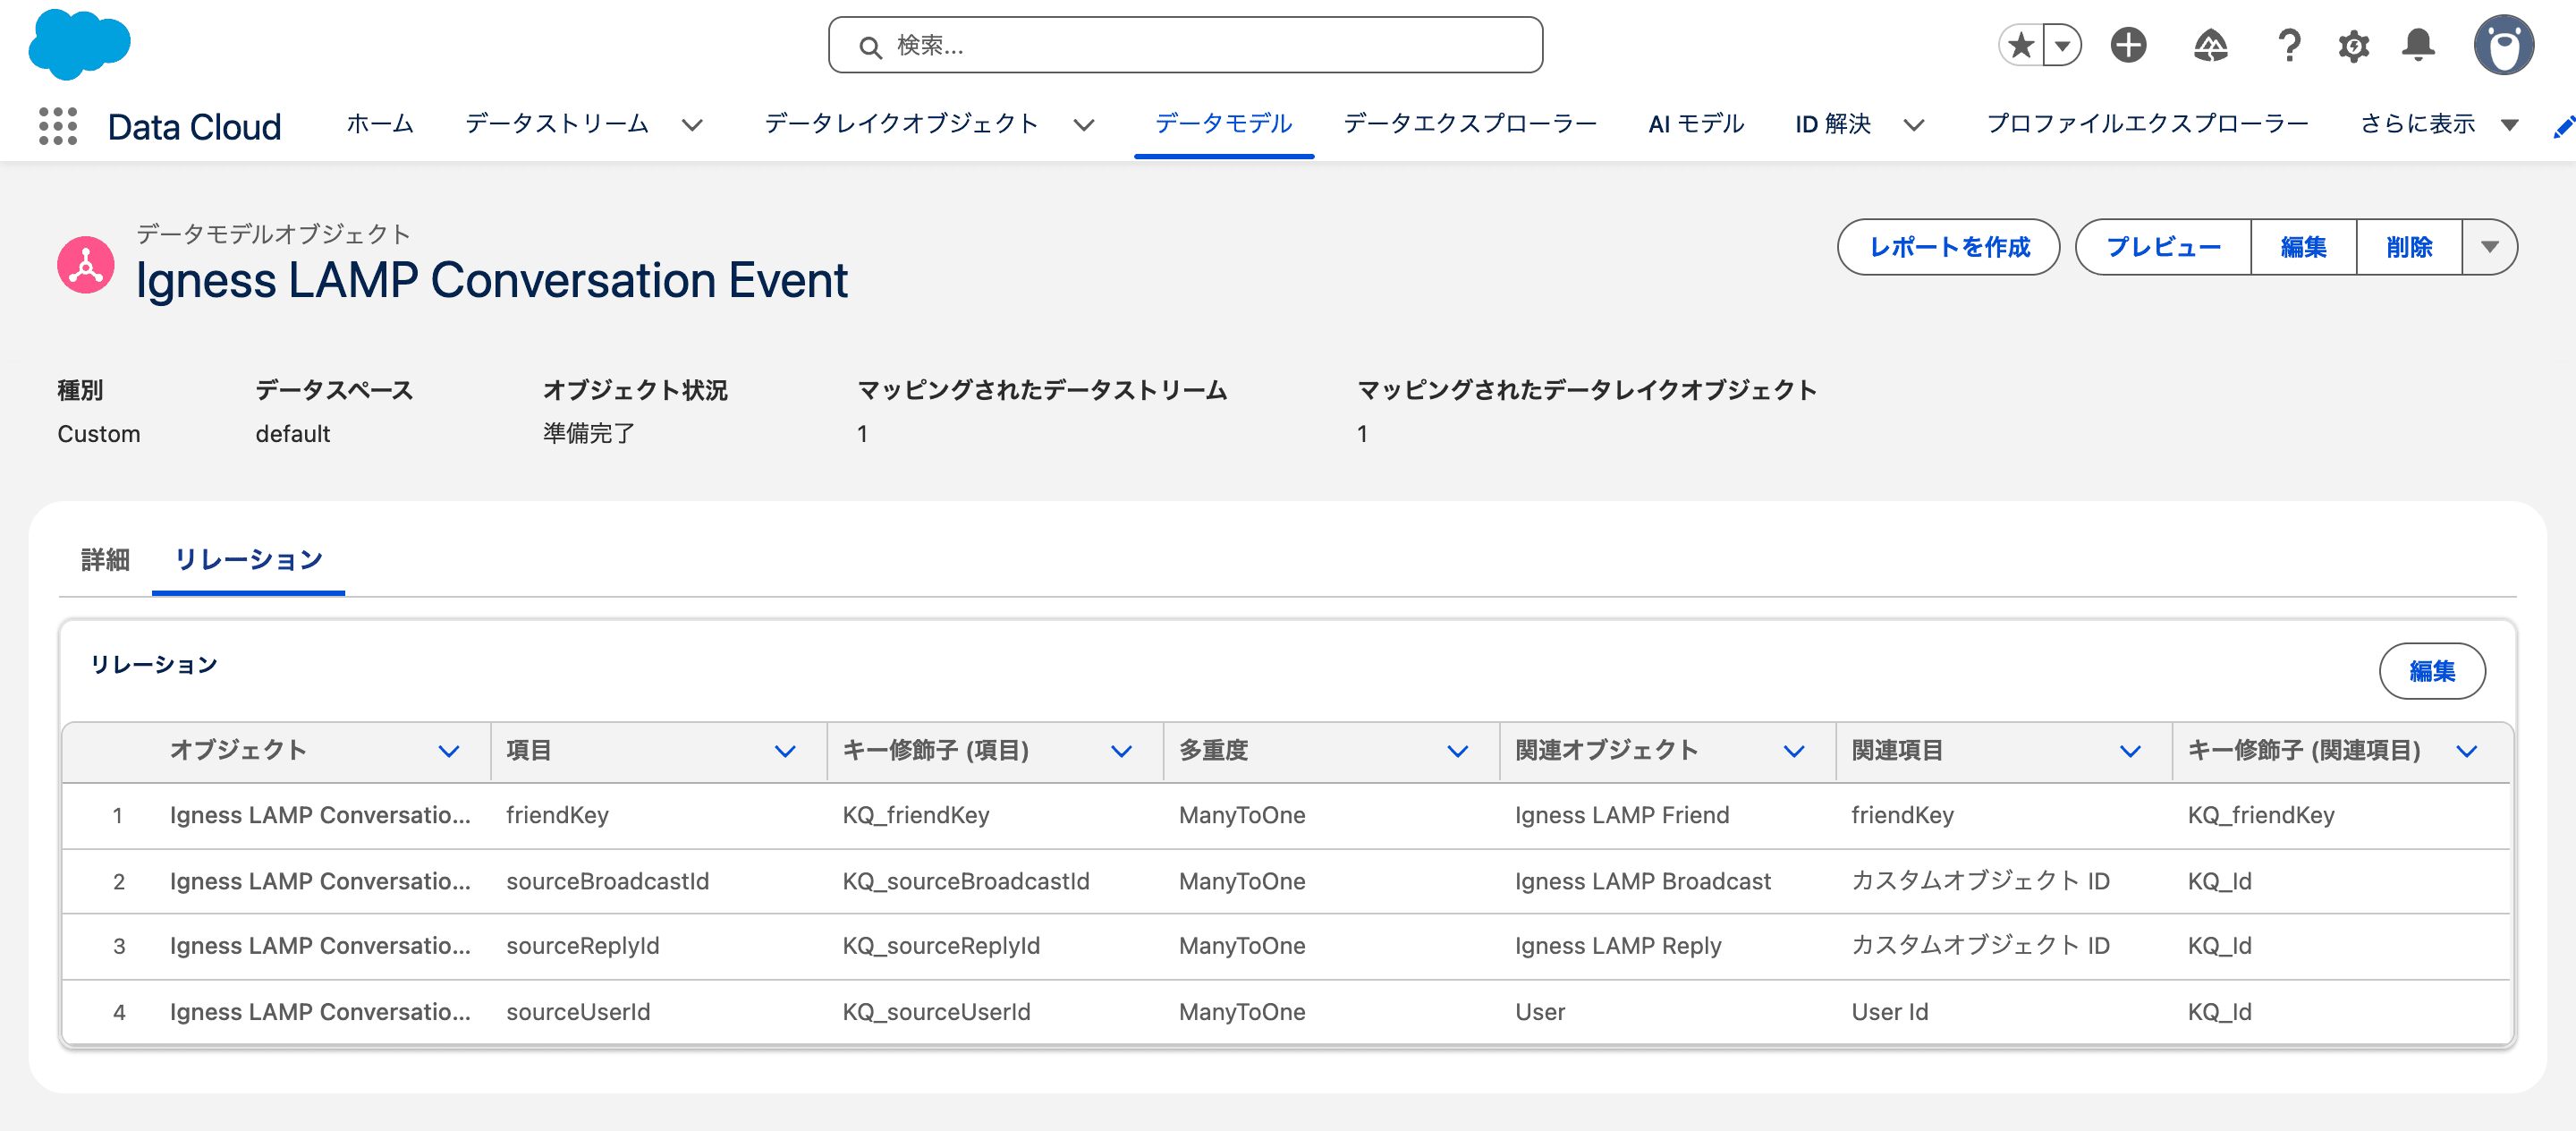Image resolution: width=2576 pixels, height=1131 pixels.
Task: Select the データモデル tab
Action: (x=1223, y=124)
